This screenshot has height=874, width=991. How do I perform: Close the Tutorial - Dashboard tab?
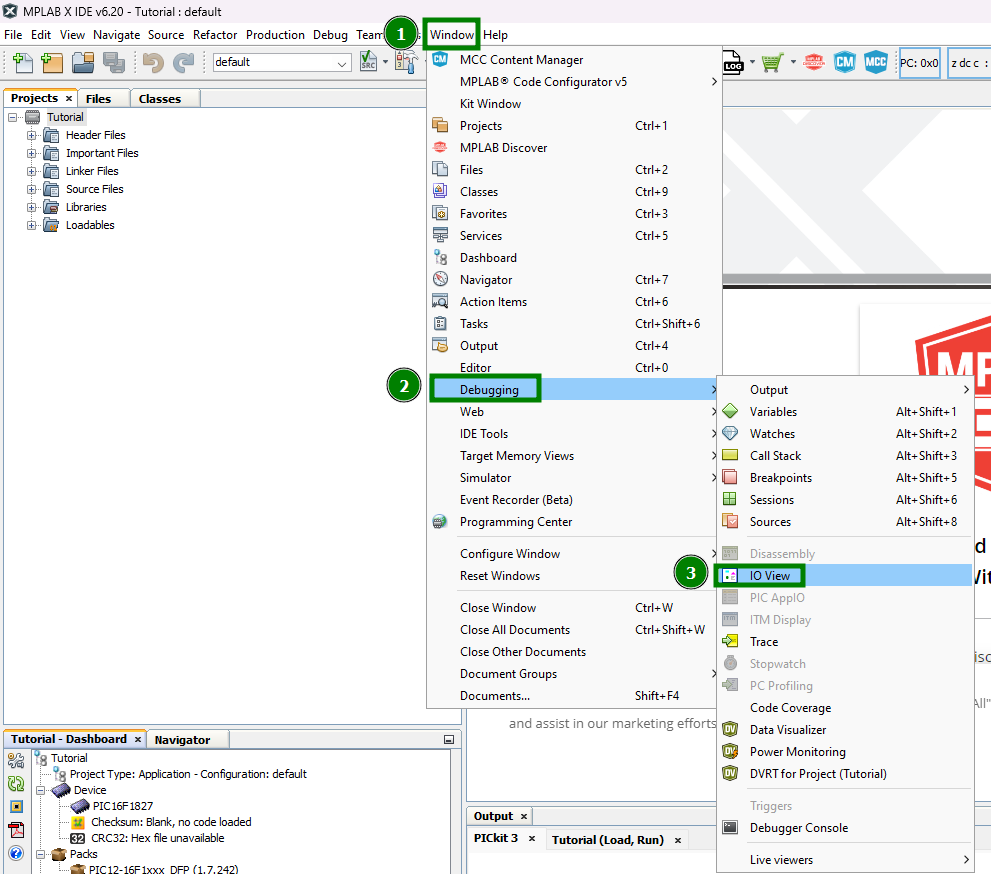point(138,739)
